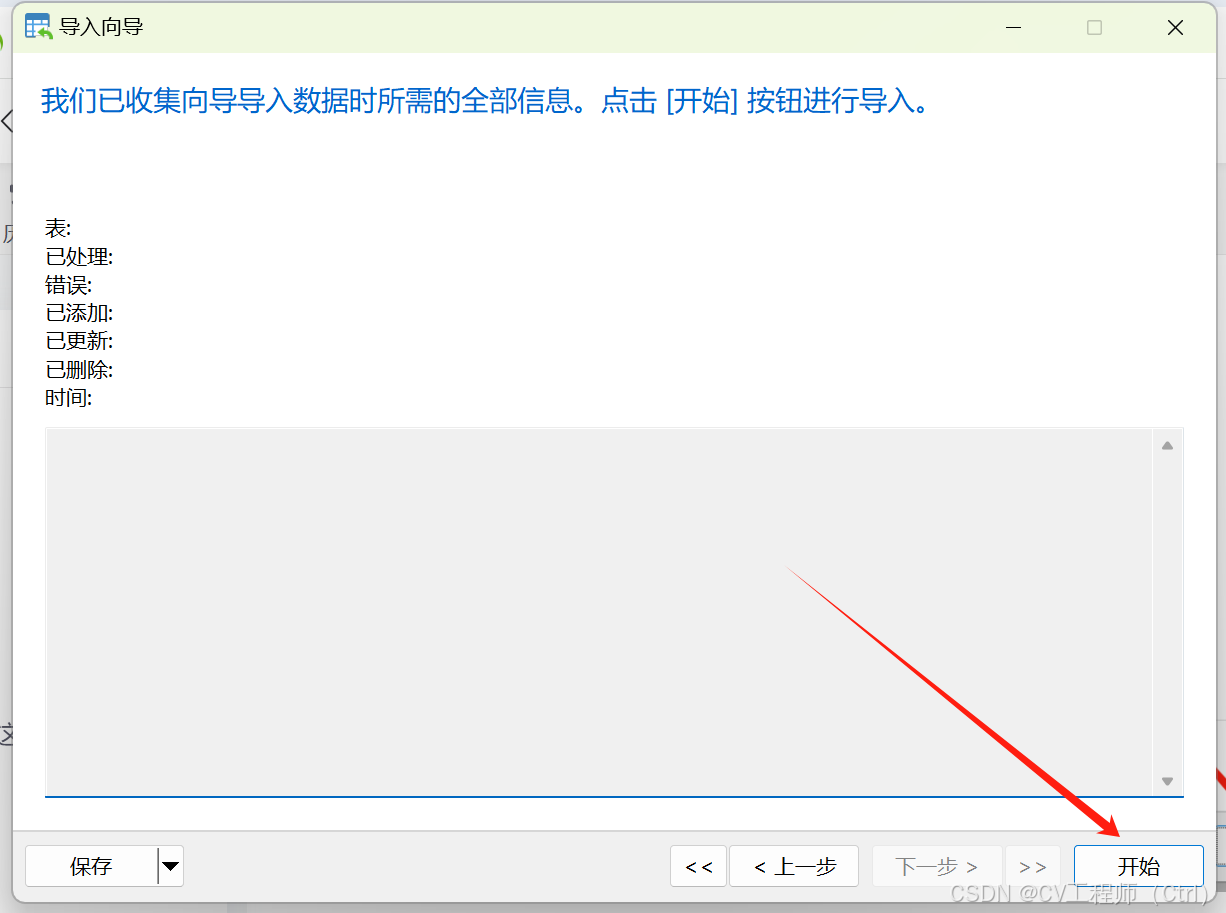The width and height of the screenshot is (1226, 913).
Task: Click the 已添加: label
Action: 79,313
